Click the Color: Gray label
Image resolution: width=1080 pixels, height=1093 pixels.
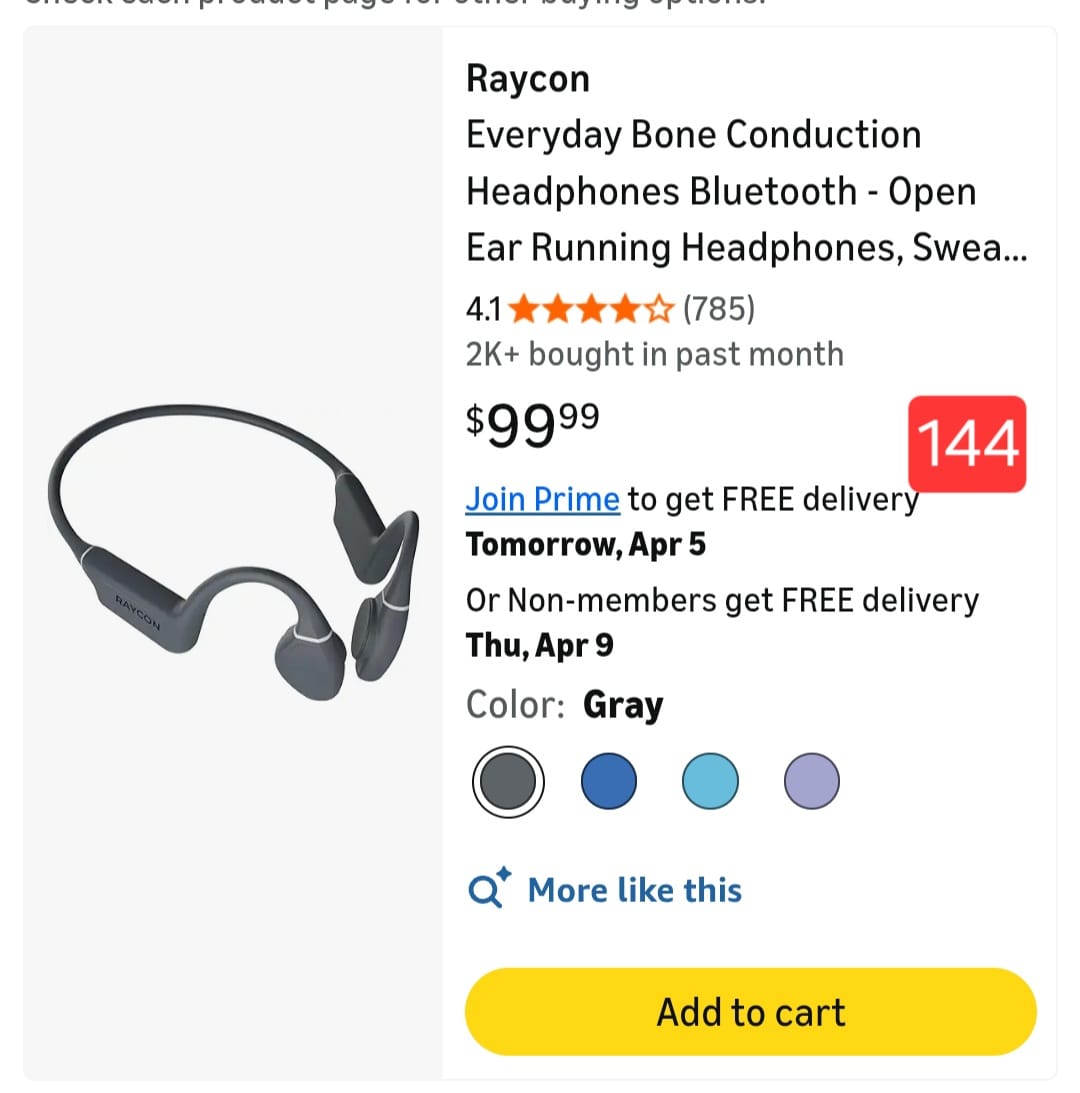pos(564,705)
